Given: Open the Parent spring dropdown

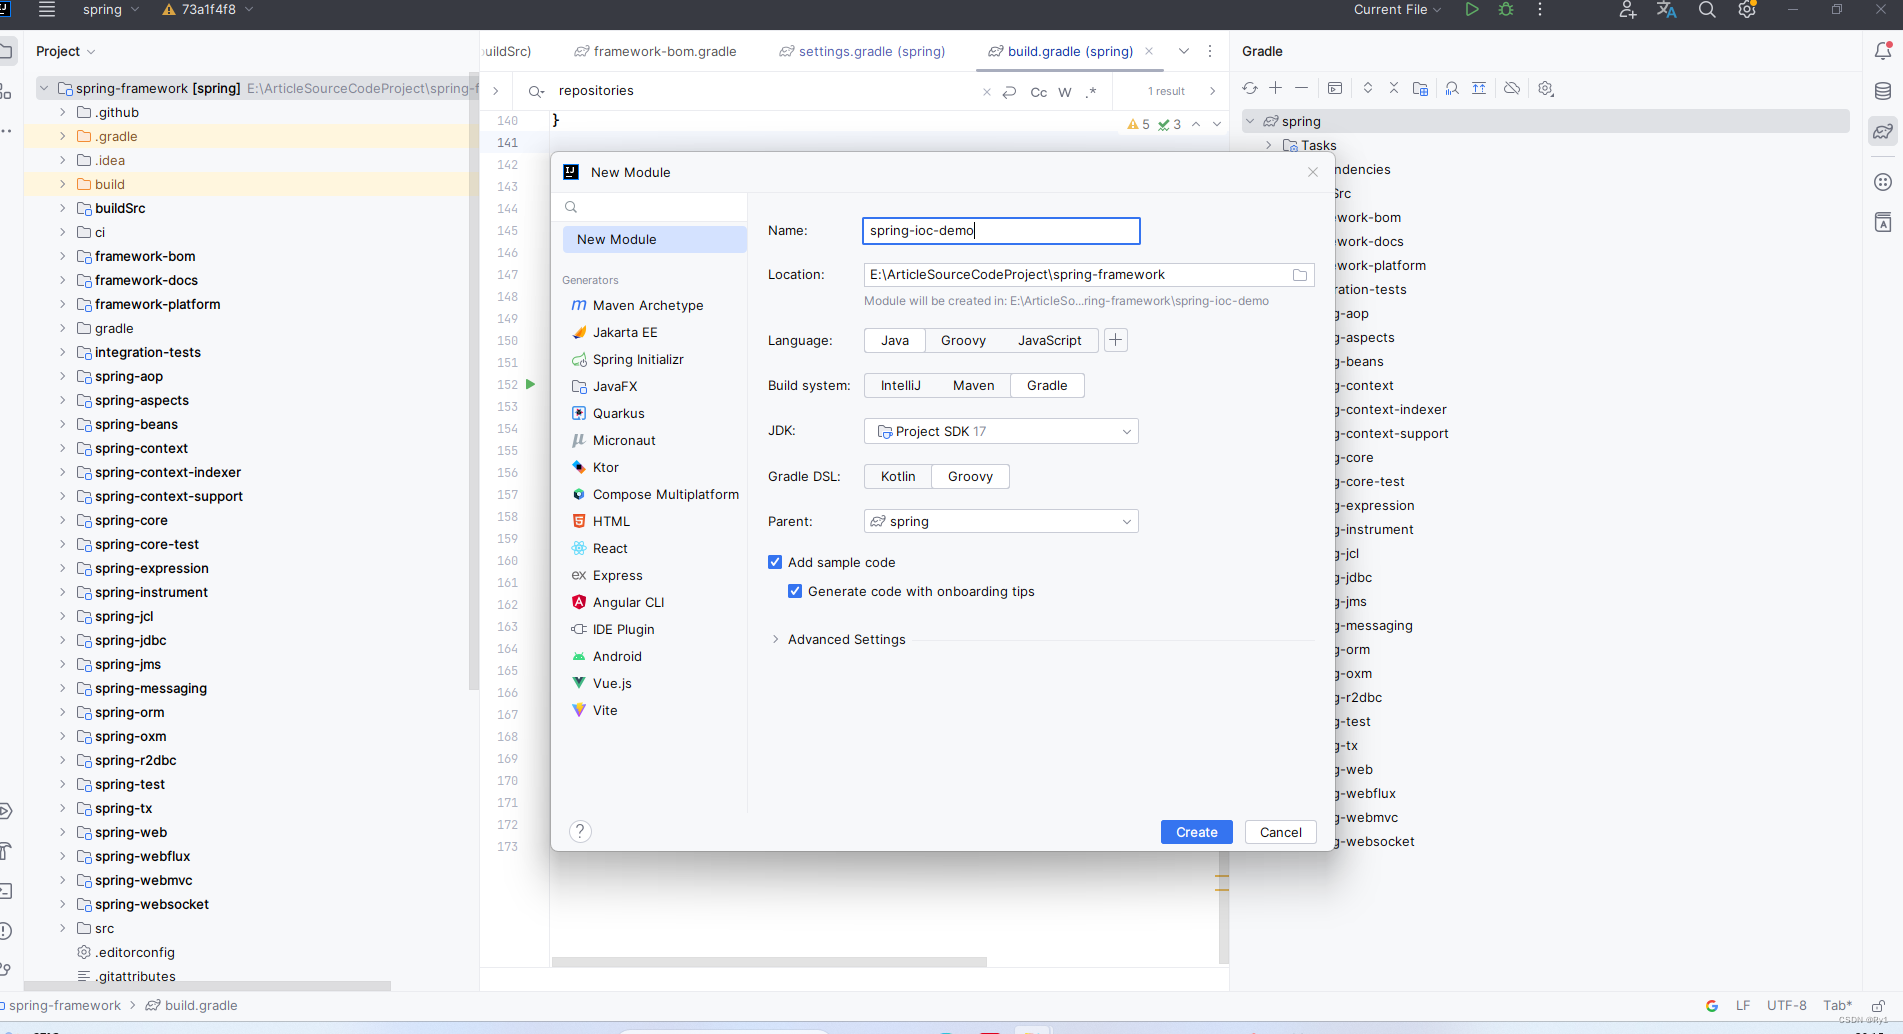Looking at the screenshot, I should (x=1001, y=522).
